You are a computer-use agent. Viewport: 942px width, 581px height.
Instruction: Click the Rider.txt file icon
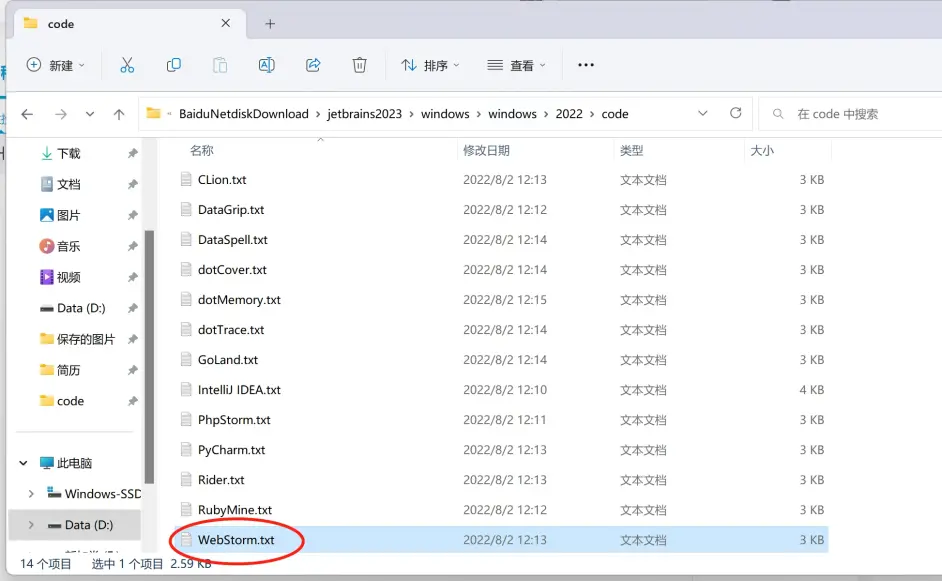[x=186, y=479]
